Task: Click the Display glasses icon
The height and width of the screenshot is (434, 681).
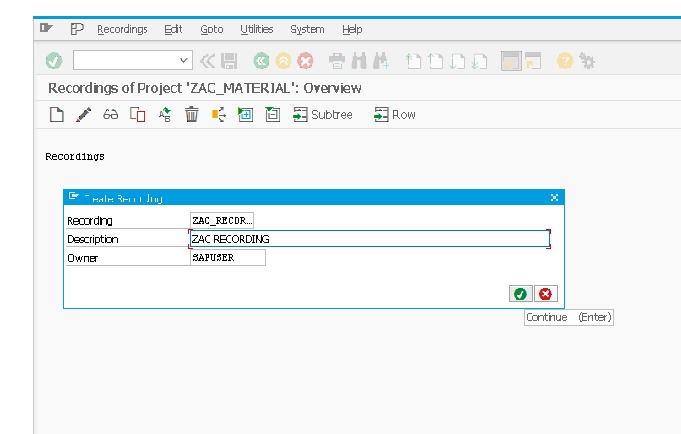Action: click(x=110, y=115)
